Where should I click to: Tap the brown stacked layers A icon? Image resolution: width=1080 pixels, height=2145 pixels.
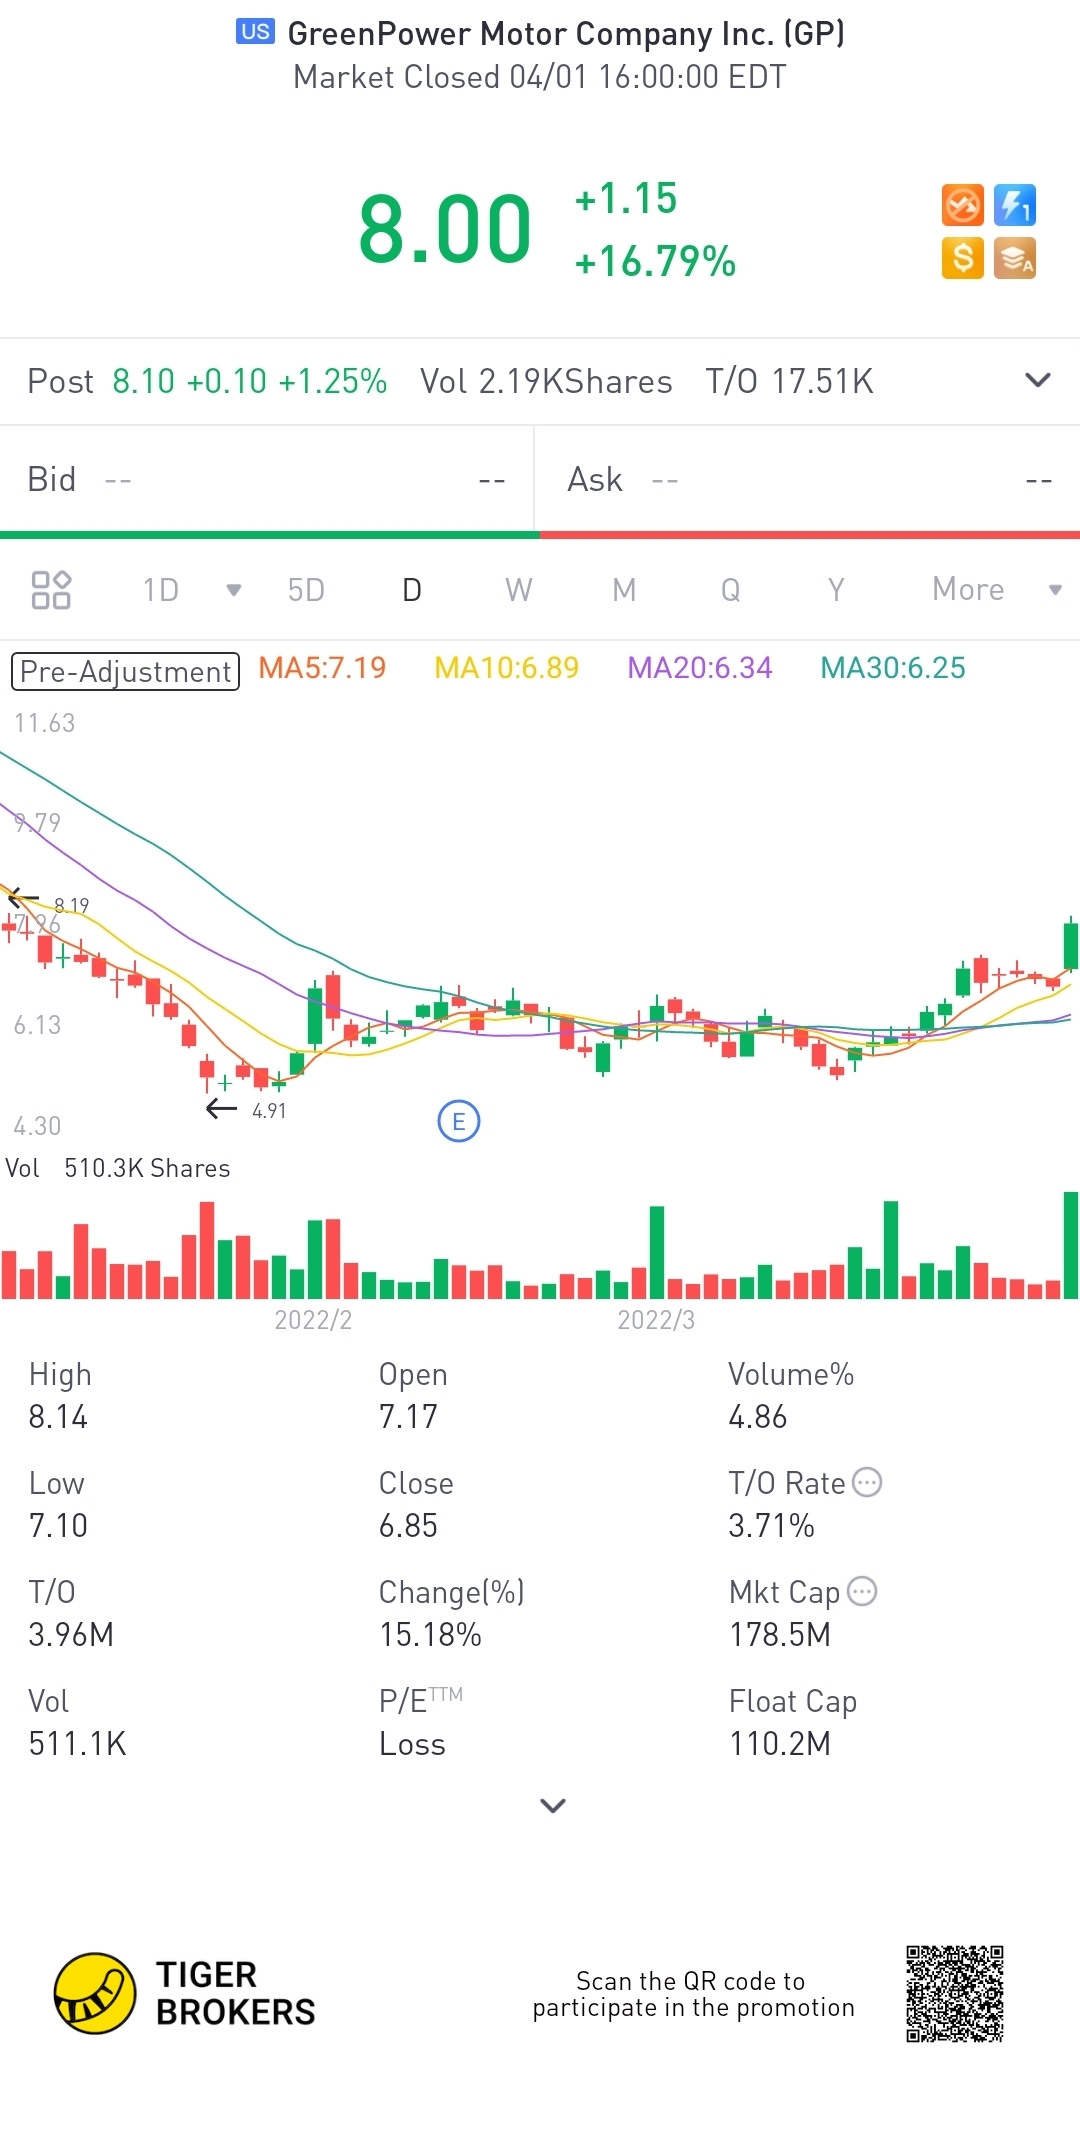coord(1015,258)
